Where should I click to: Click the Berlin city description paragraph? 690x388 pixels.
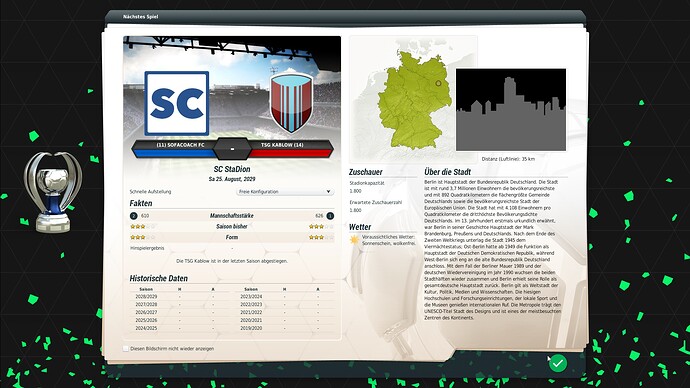point(493,249)
